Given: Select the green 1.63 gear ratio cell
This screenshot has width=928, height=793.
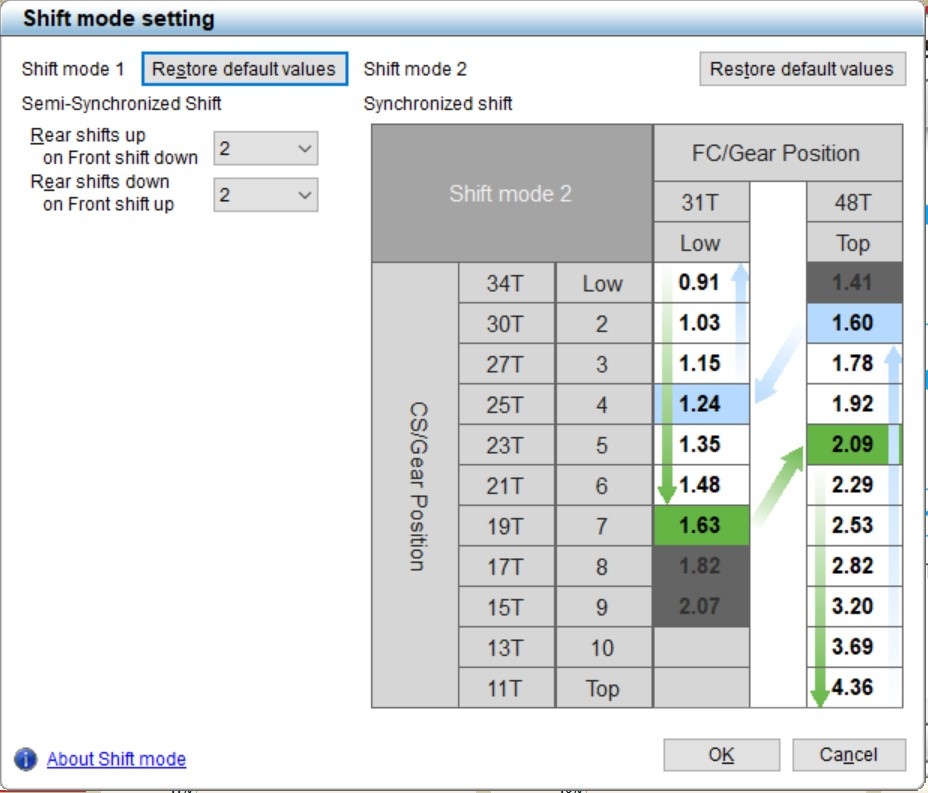Looking at the screenshot, I should pos(700,526).
